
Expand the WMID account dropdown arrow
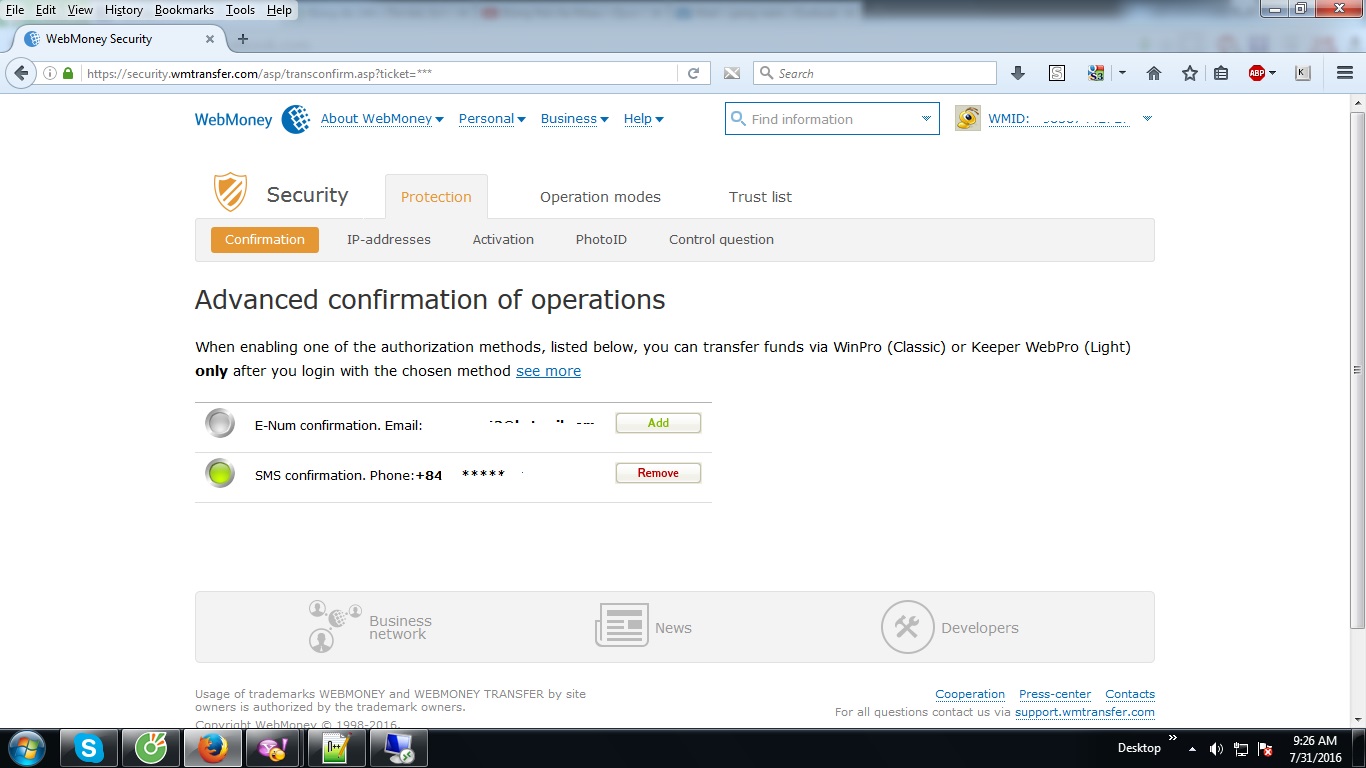[x=1147, y=119]
